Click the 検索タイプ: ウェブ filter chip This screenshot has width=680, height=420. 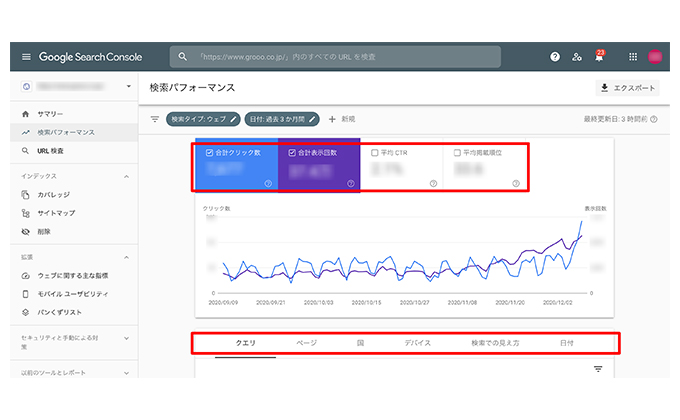coord(203,119)
